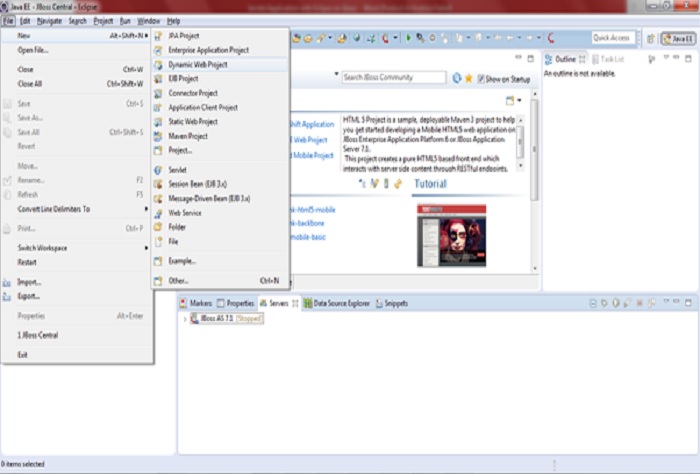
Task: Switch to the Markers tab
Action: pyautogui.click(x=196, y=304)
